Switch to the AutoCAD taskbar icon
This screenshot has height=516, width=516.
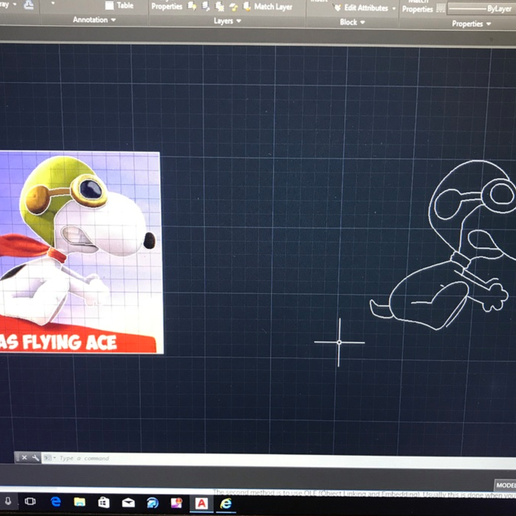[x=201, y=503]
